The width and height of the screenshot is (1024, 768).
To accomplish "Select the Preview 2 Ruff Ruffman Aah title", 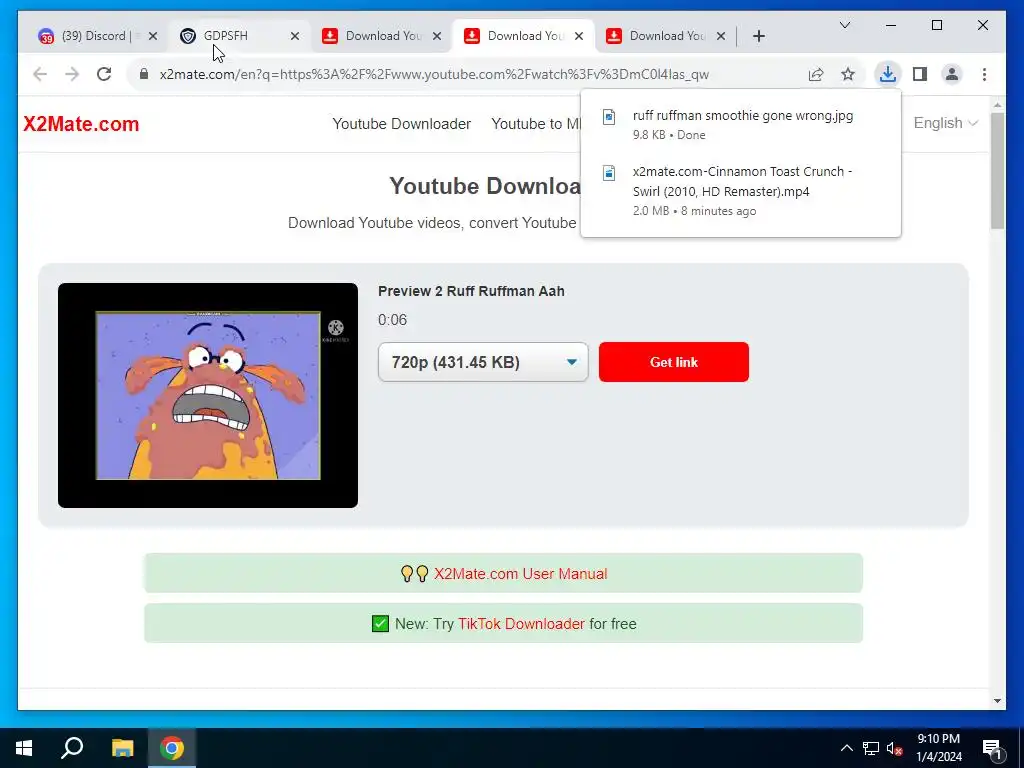I will (471, 291).
